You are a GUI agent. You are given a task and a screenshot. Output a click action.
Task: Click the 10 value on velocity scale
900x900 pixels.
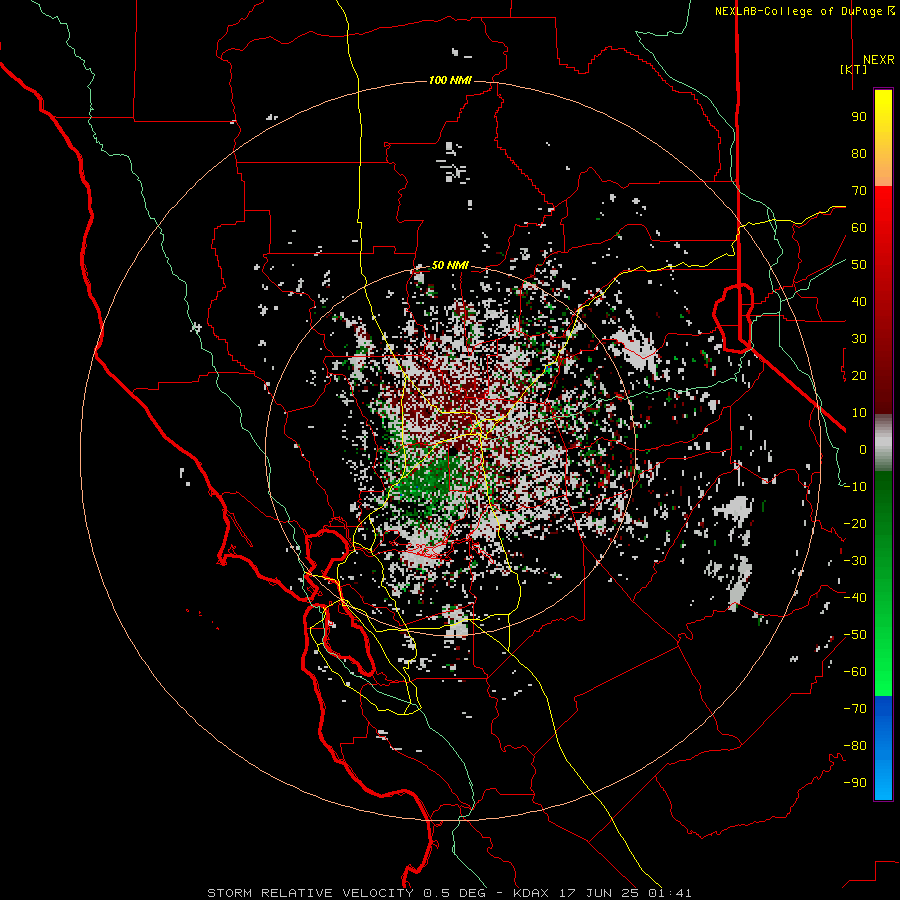point(859,413)
